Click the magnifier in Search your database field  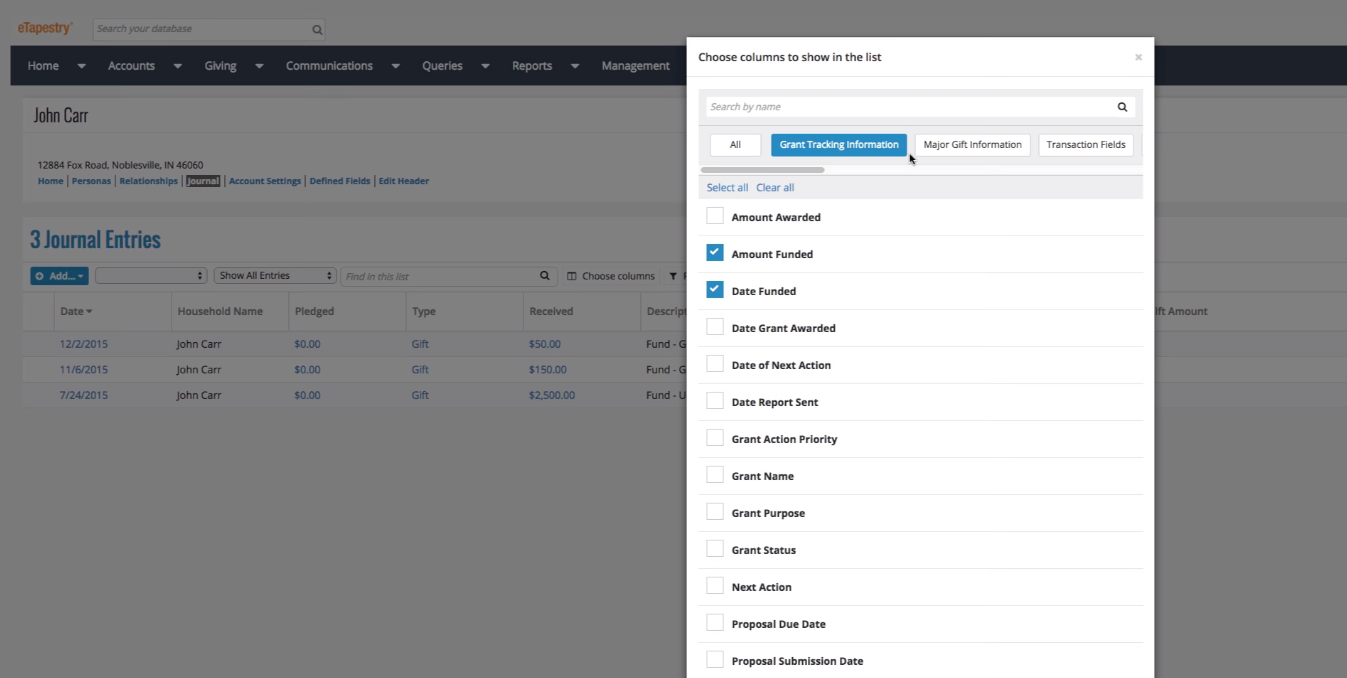coord(316,29)
